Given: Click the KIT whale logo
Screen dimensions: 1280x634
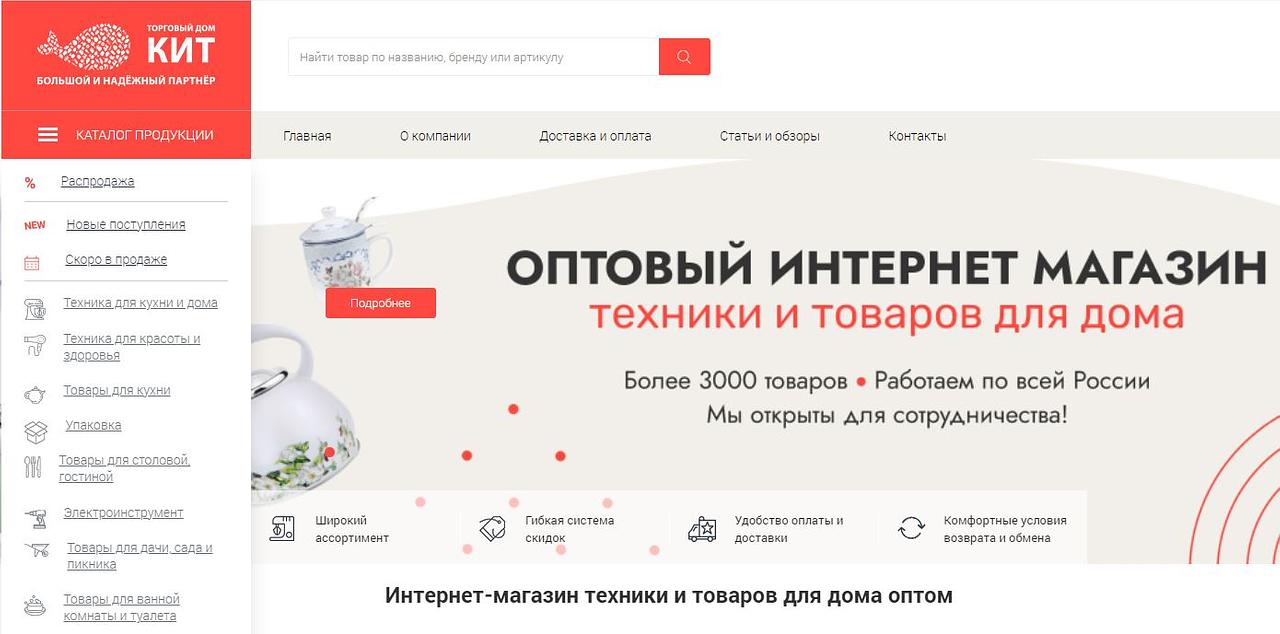Looking at the screenshot, I should coord(126,55).
